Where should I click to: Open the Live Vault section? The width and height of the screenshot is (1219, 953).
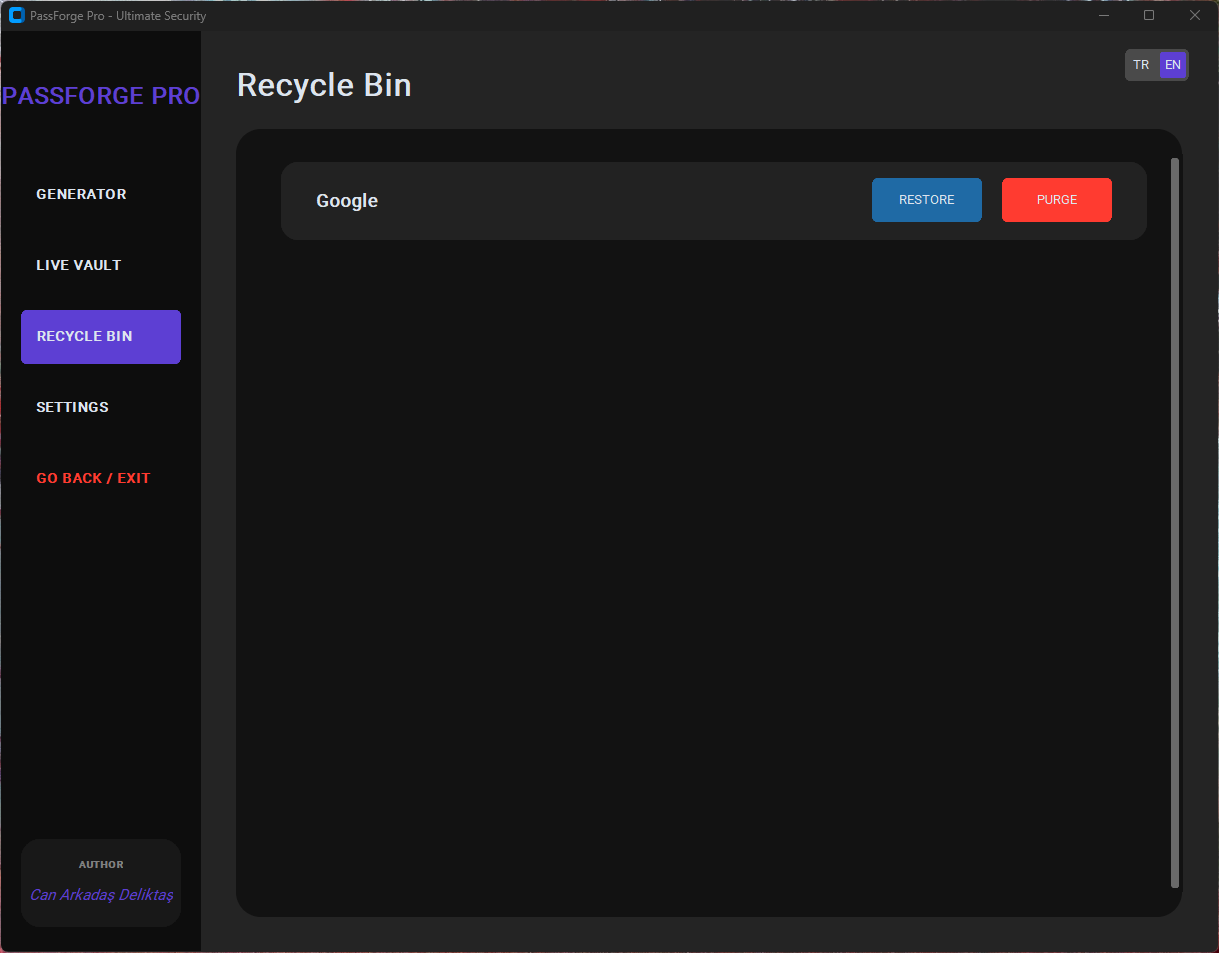[78, 265]
